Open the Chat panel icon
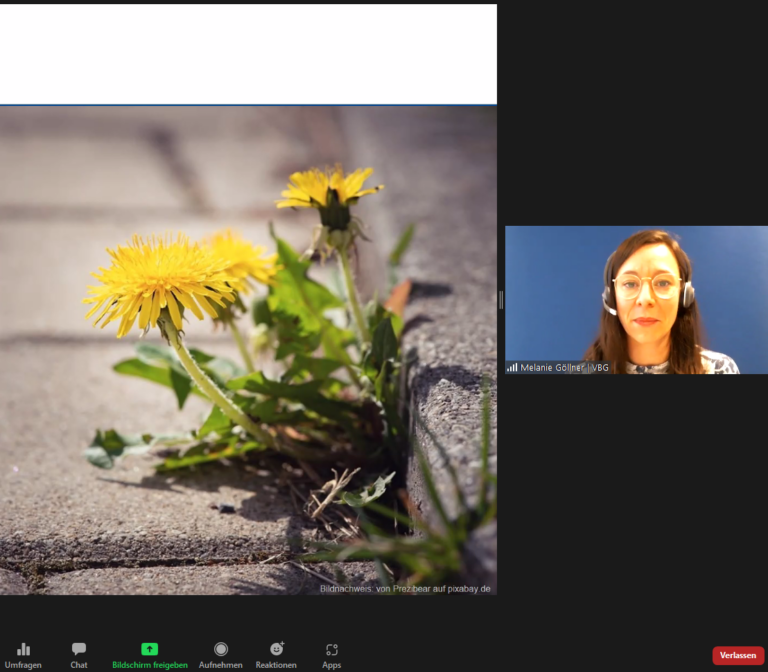This screenshot has height=672, width=768. click(x=79, y=649)
